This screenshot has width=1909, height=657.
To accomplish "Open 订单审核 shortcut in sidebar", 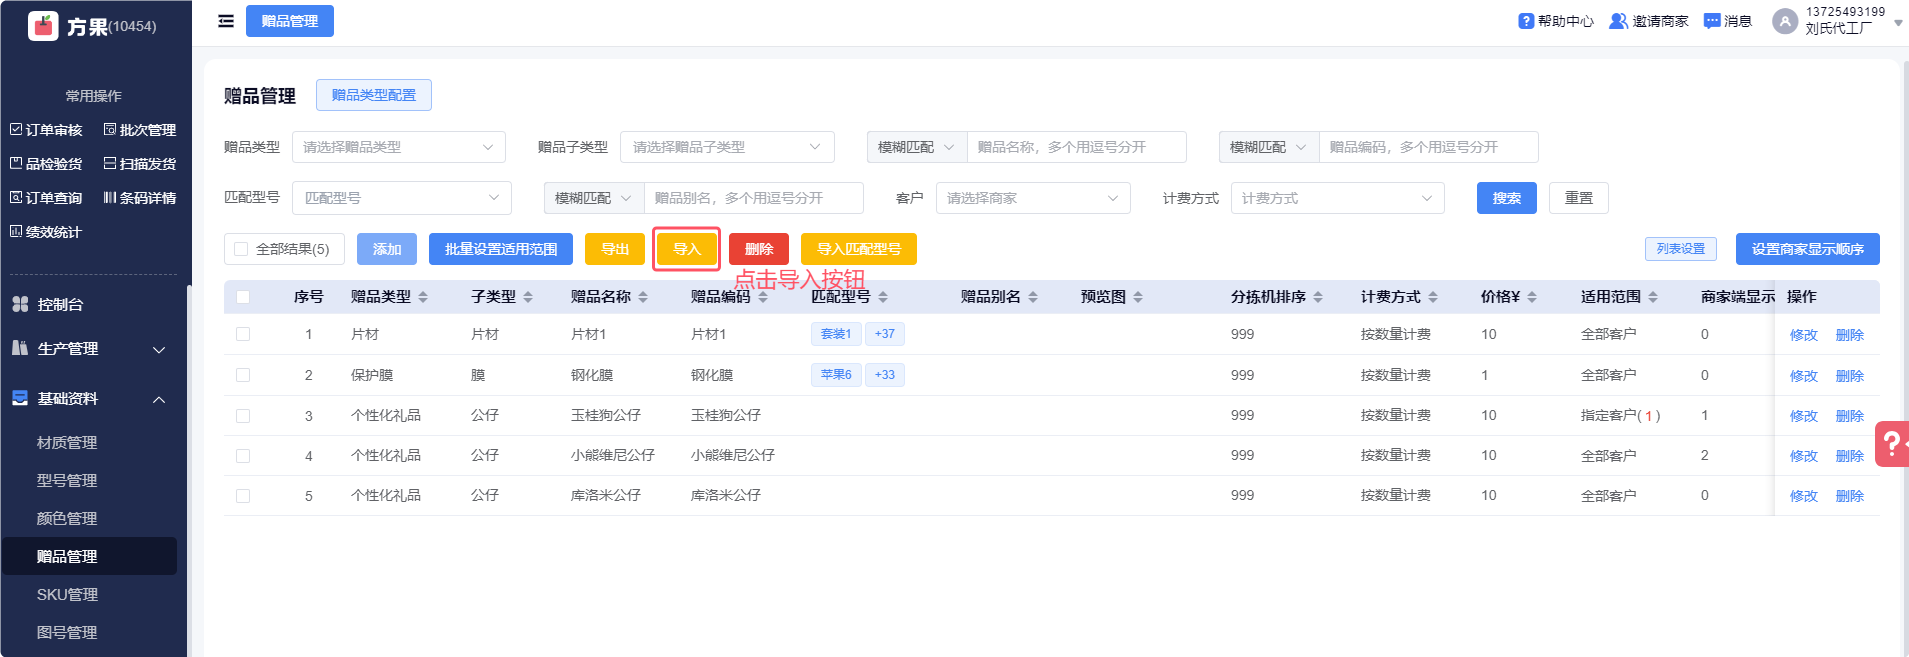I will (46, 130).
